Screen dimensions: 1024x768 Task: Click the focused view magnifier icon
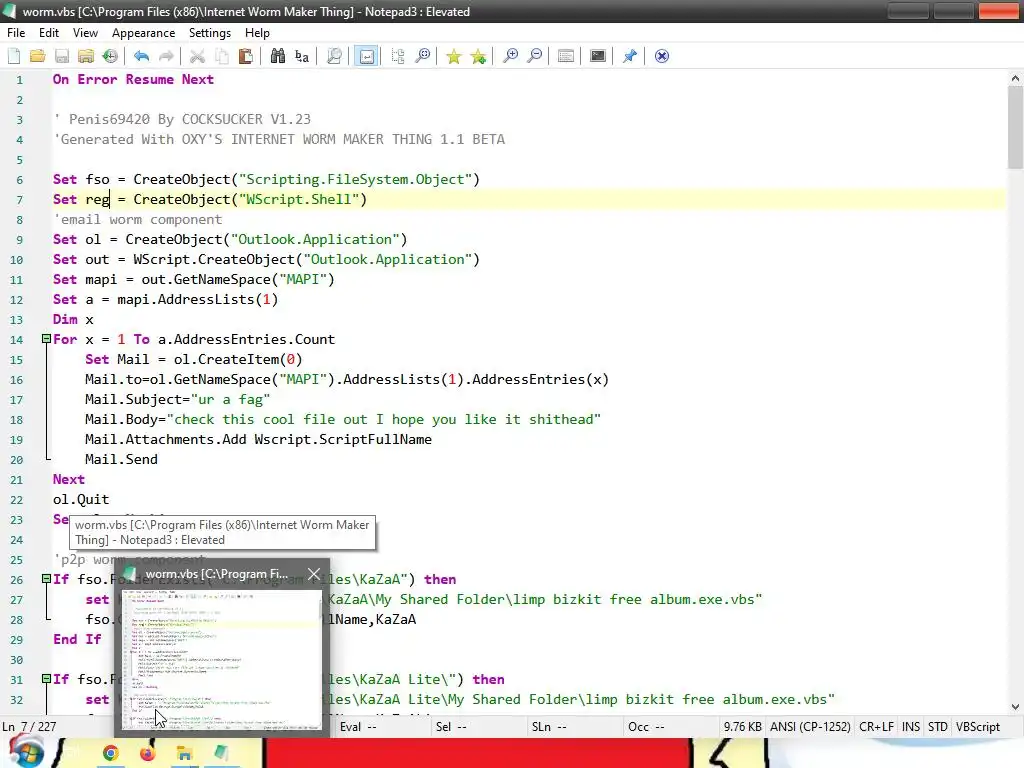point(334,56)
